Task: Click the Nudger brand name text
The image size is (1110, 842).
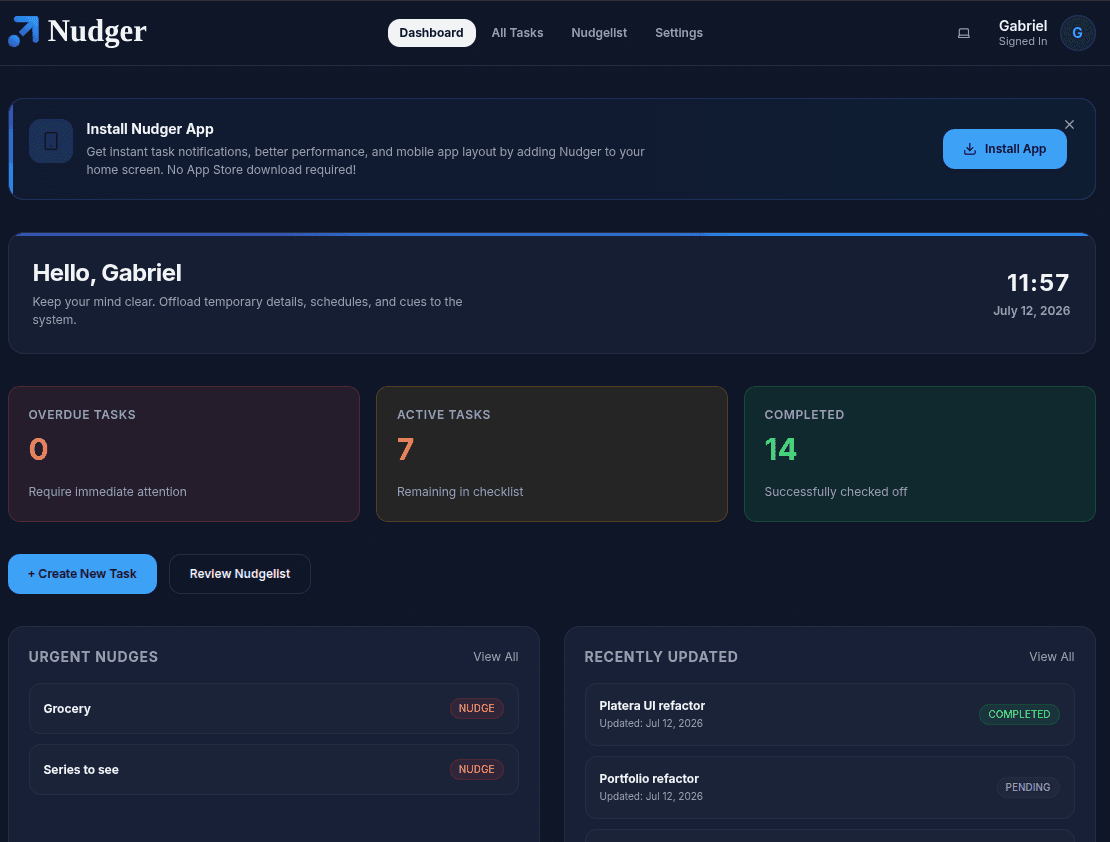Action: tap(97, 31)
